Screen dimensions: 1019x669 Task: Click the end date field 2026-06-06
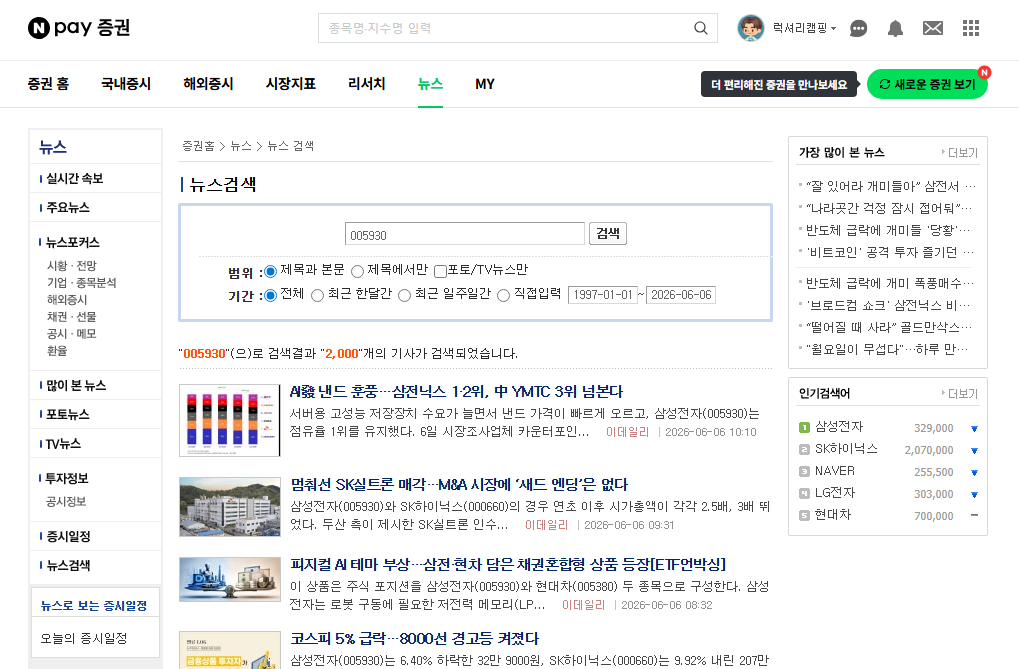tap(680, 295)
